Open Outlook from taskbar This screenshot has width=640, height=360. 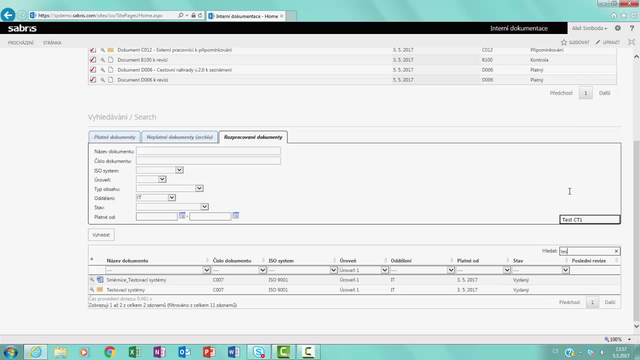pos(184,352)
